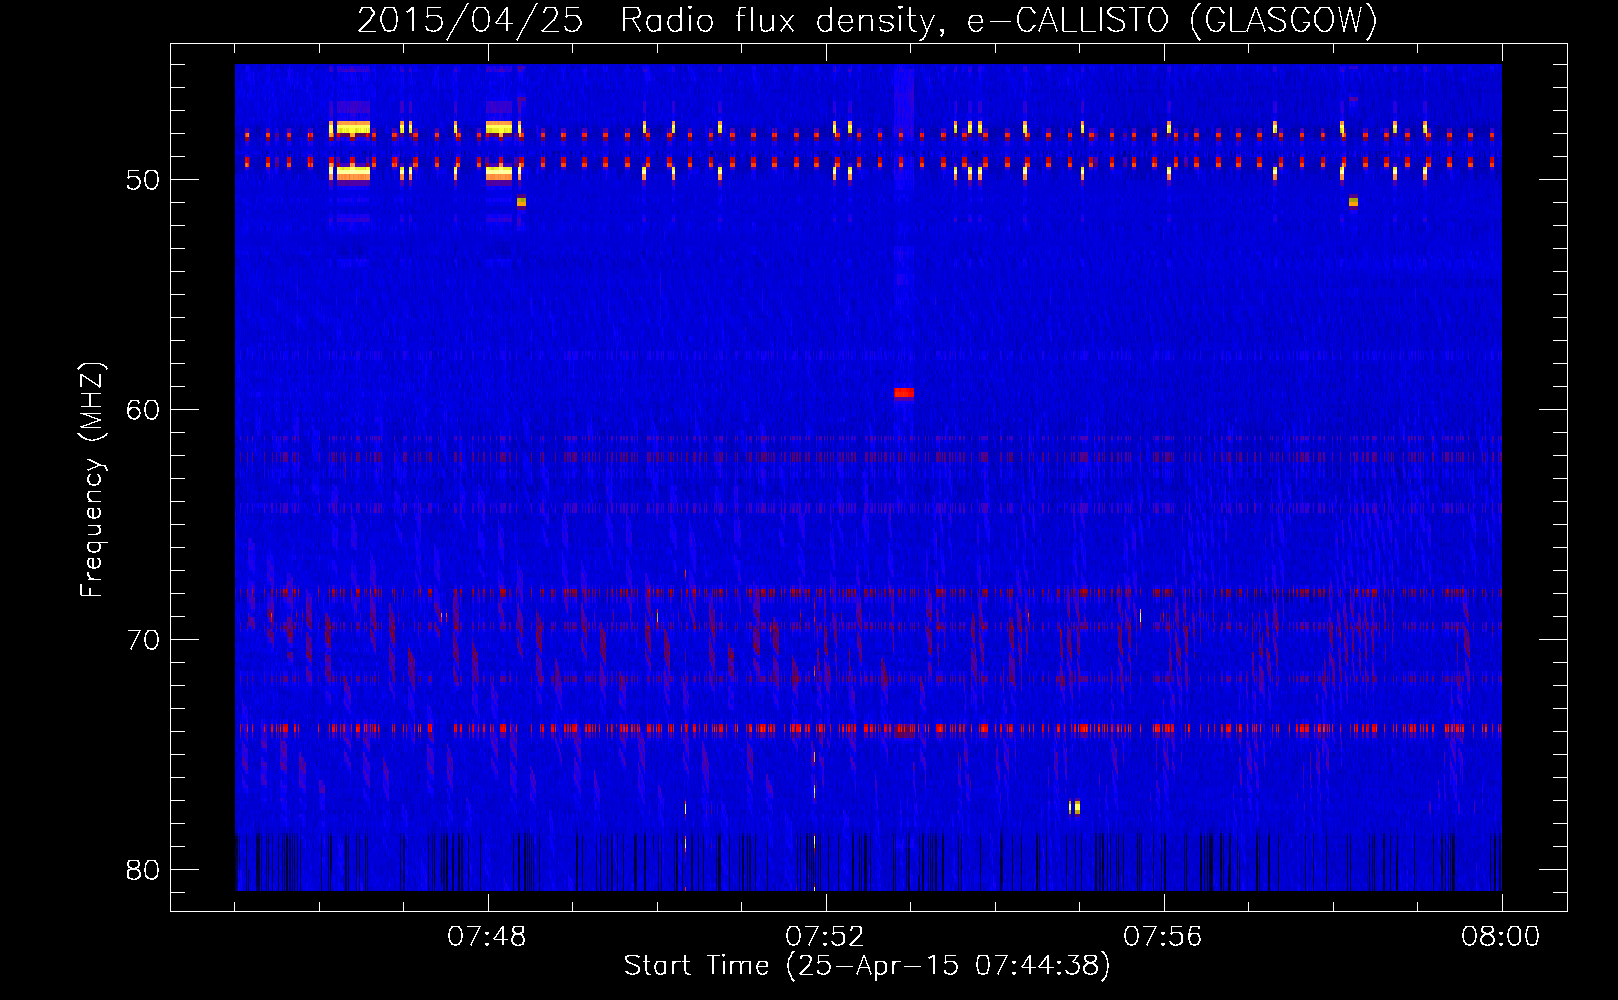This screenshot has height=1000, width=1618.
Task: Click the red burst marker near 59 MHz
Action: [904, 393]
